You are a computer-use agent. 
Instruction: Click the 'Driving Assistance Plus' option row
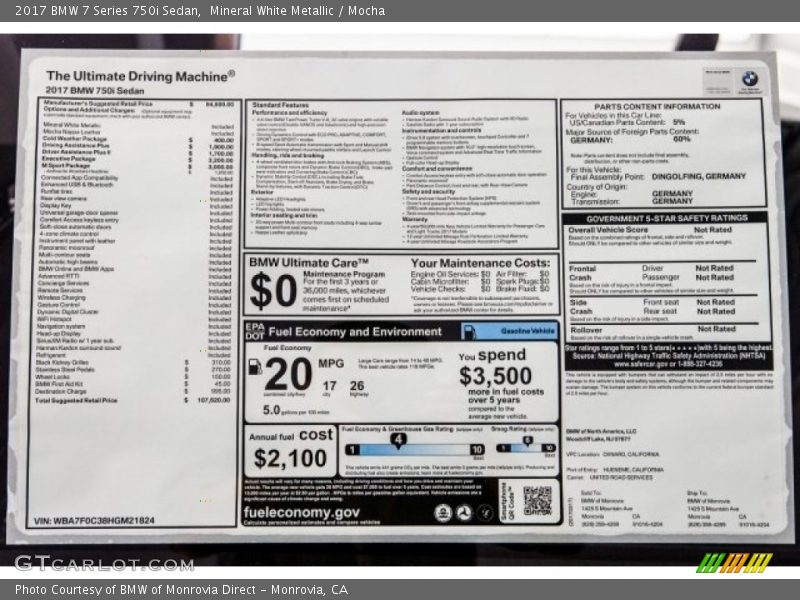tap(138, 146)
